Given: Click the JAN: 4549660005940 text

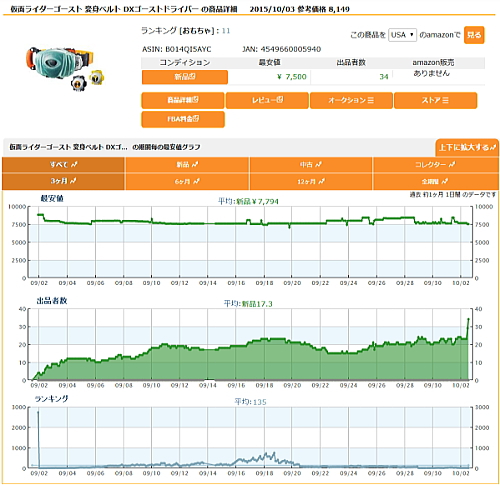Looking at the screenshot, I should coord(281,50).
